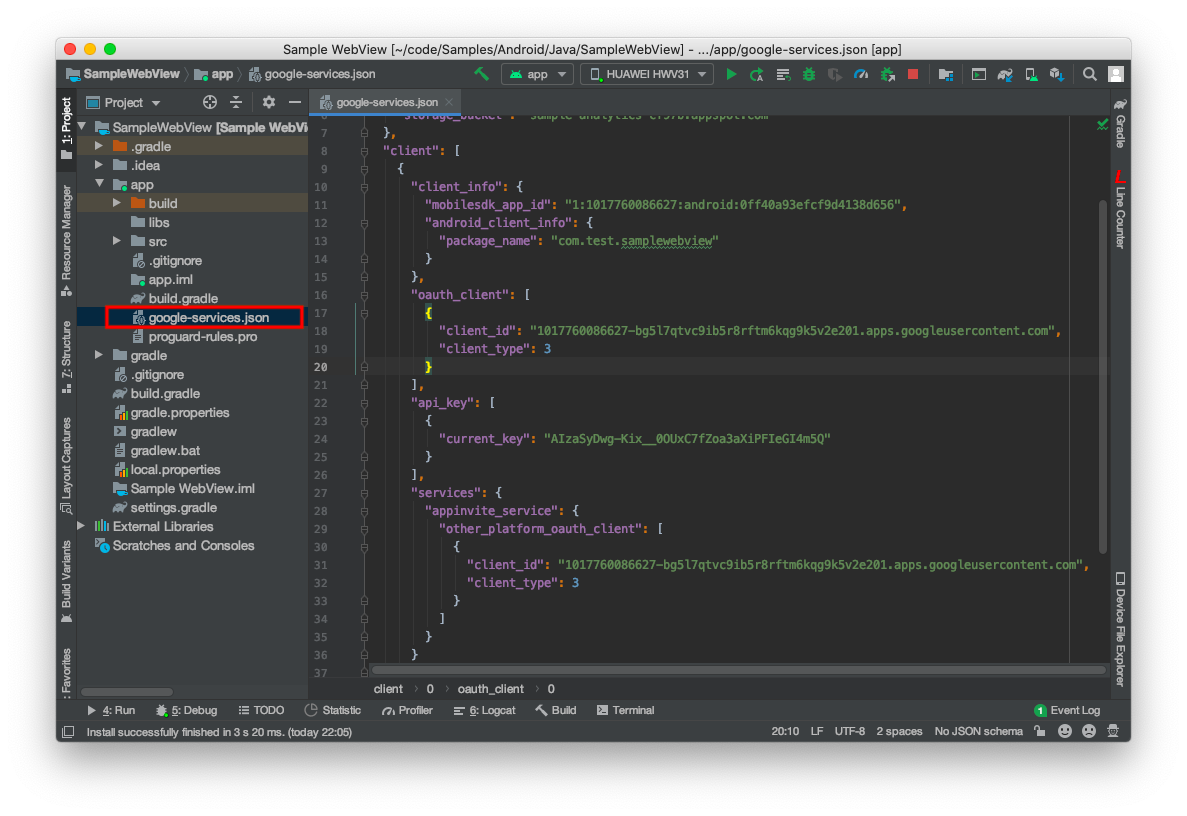The height and width of the screenshot is (816, 1187).
Task: Click the user account avatar icon
Action: tap(1115, 74)
